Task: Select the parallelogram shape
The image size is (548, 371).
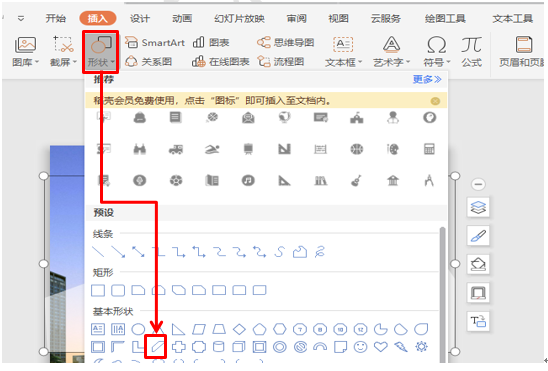Action: click(199, 329)
